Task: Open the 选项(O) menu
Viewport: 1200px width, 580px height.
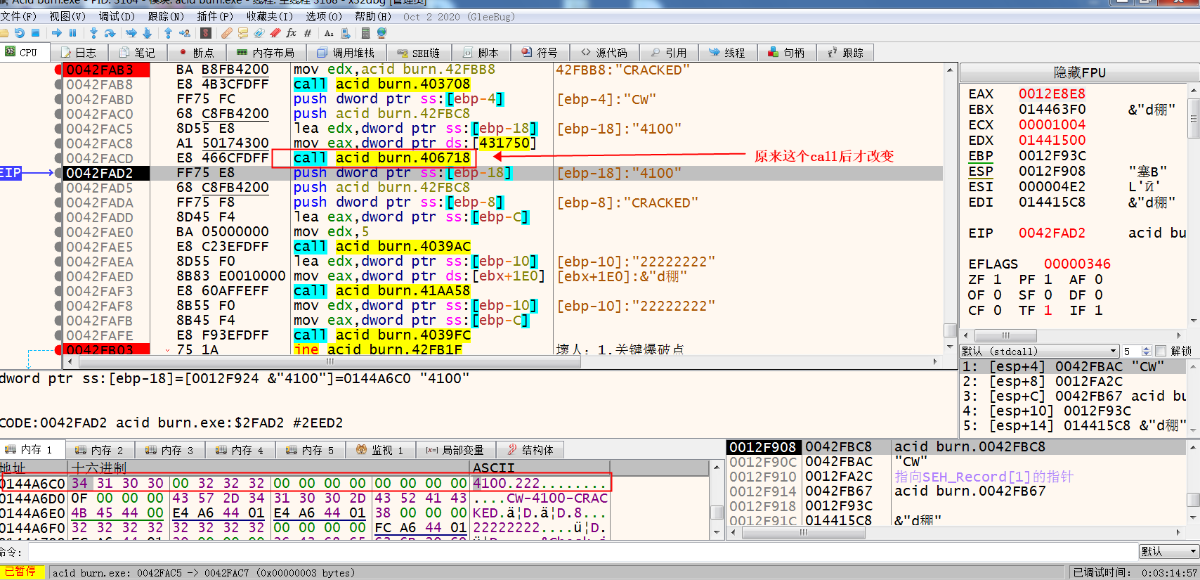Action: [x=323, y=17]
